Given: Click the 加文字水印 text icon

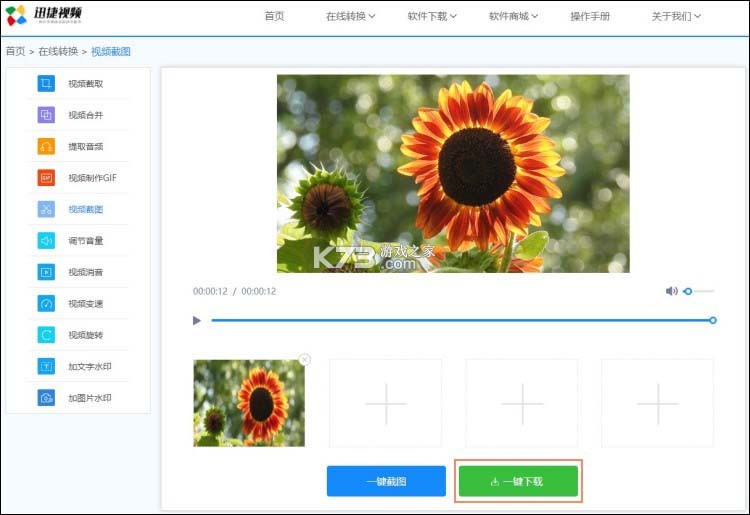Looking at the screenshot, I should pyautogui.click(x=46, y=366).
